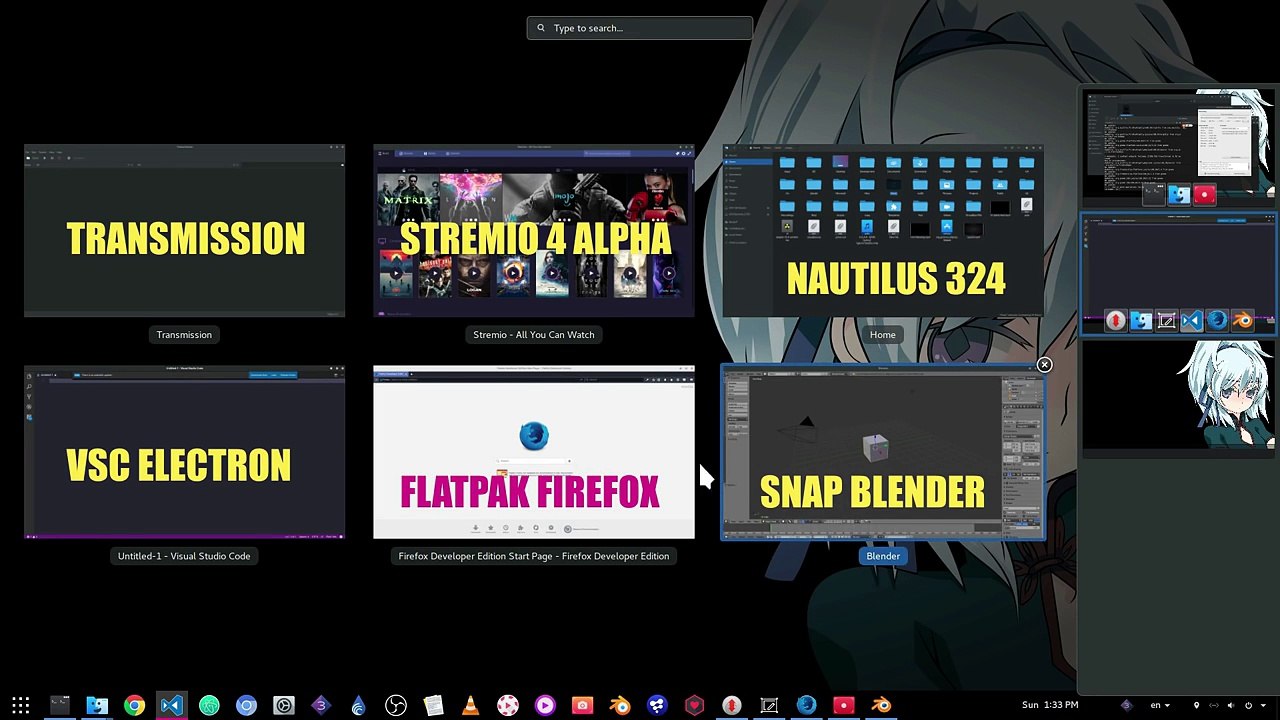1280x720 pixels.
Task: Click the power tray icon
Action: pyautogui.click(x=1248, y=705)
